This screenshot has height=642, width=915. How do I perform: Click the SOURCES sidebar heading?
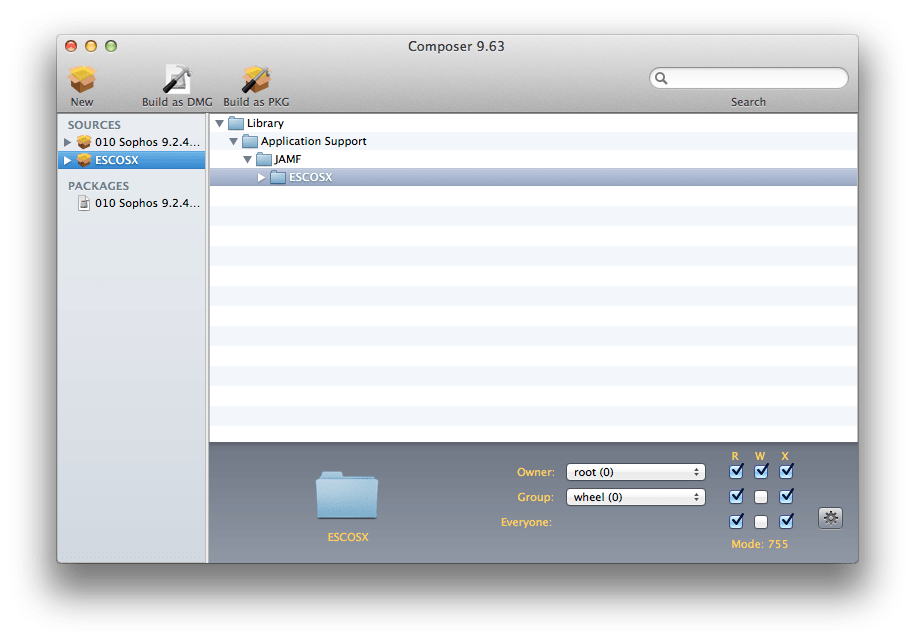click(94, 125)
